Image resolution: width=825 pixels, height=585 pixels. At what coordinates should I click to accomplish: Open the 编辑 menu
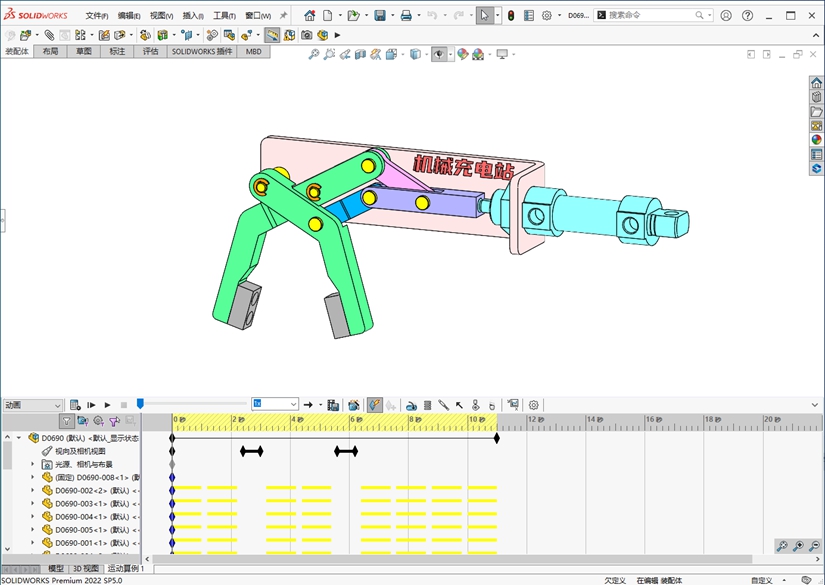coord(129,16)
